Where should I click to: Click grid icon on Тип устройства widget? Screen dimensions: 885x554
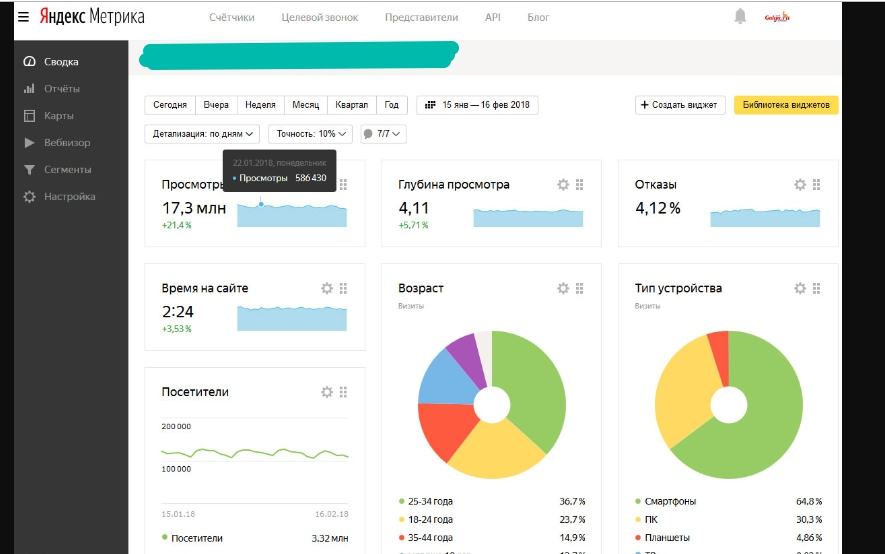[817, 288]
